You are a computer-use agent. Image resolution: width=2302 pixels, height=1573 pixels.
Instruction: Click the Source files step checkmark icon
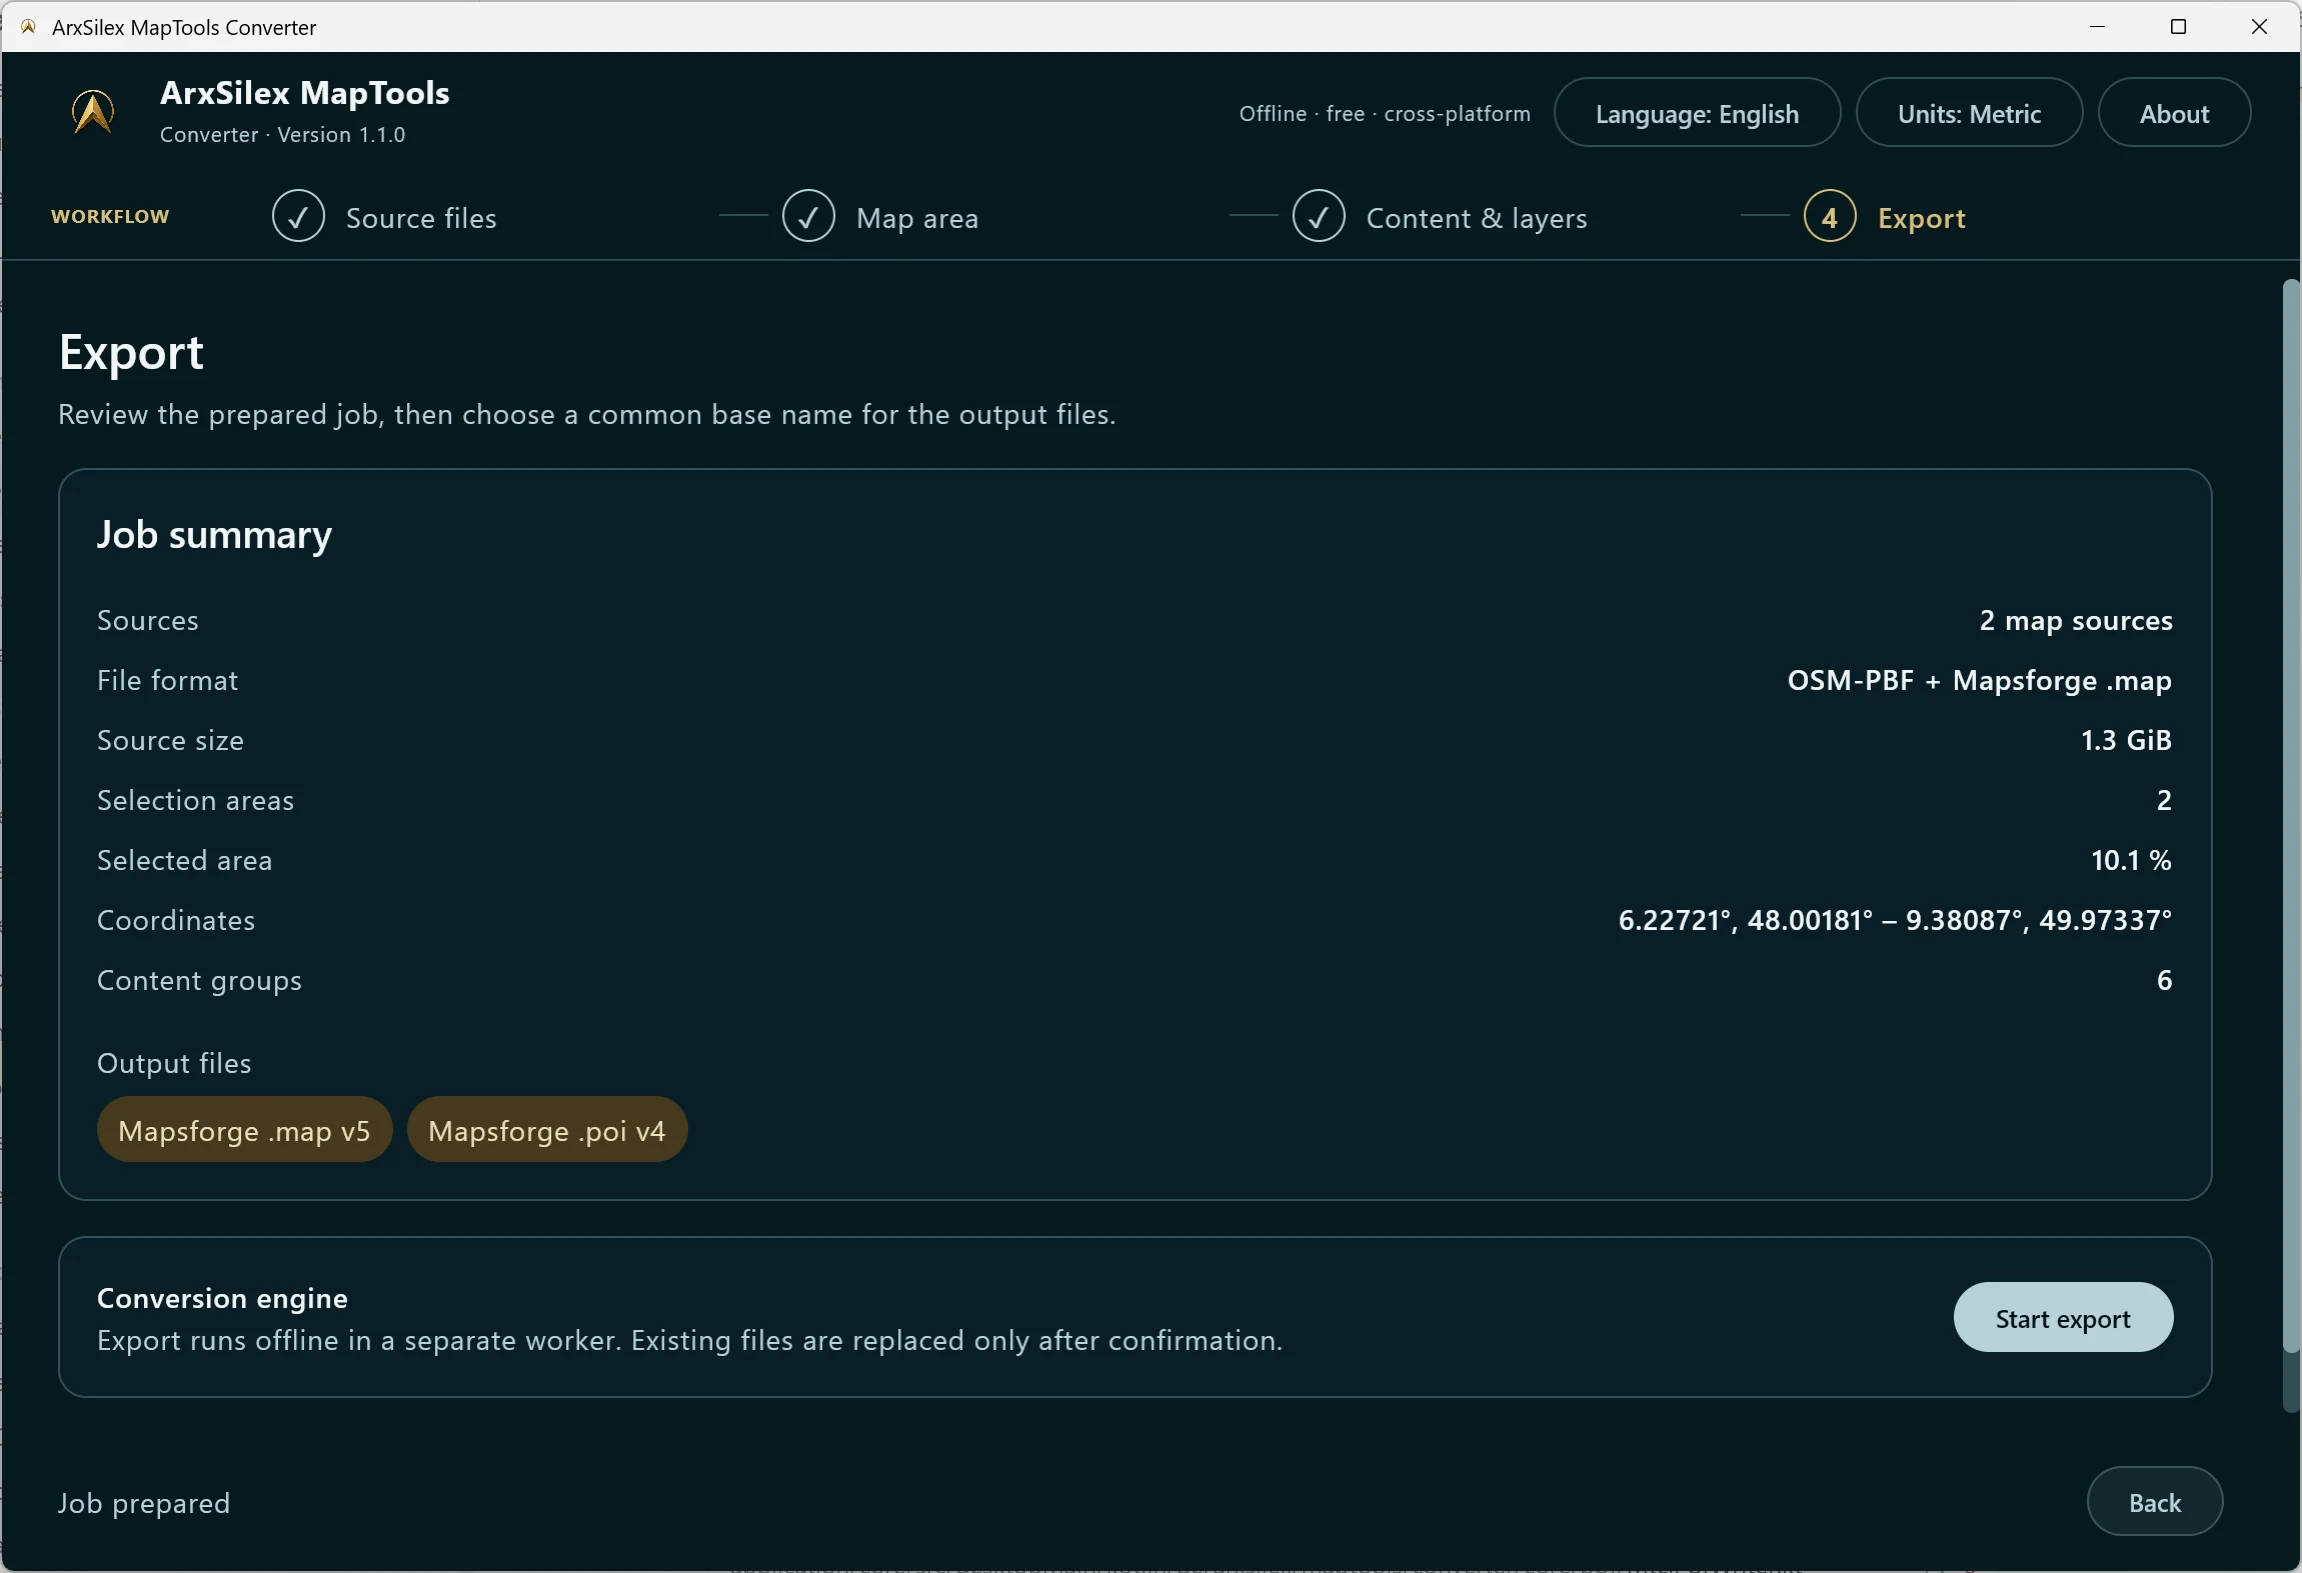click(298, 216)
